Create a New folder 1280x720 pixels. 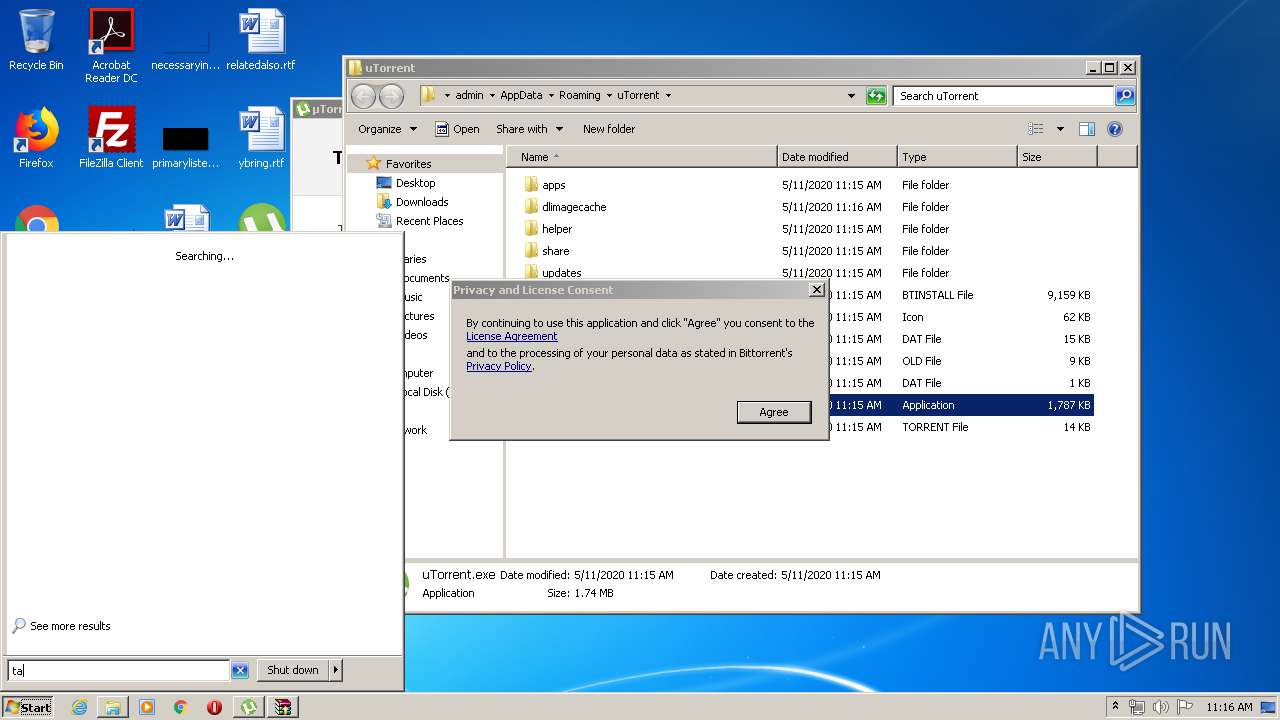pos(609,129)
